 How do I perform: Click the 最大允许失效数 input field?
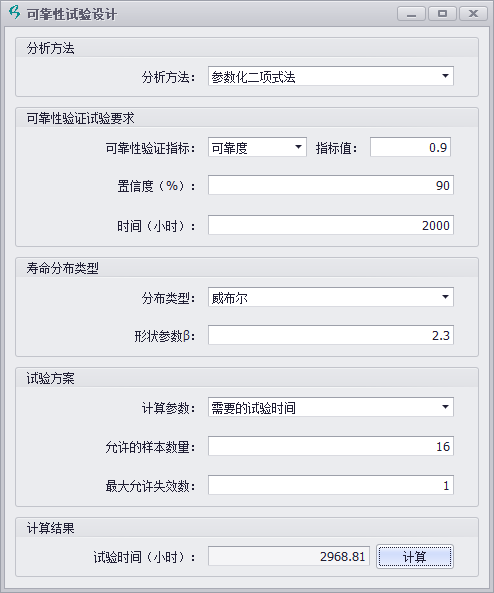pyautogui.click(x=331, y=485)
